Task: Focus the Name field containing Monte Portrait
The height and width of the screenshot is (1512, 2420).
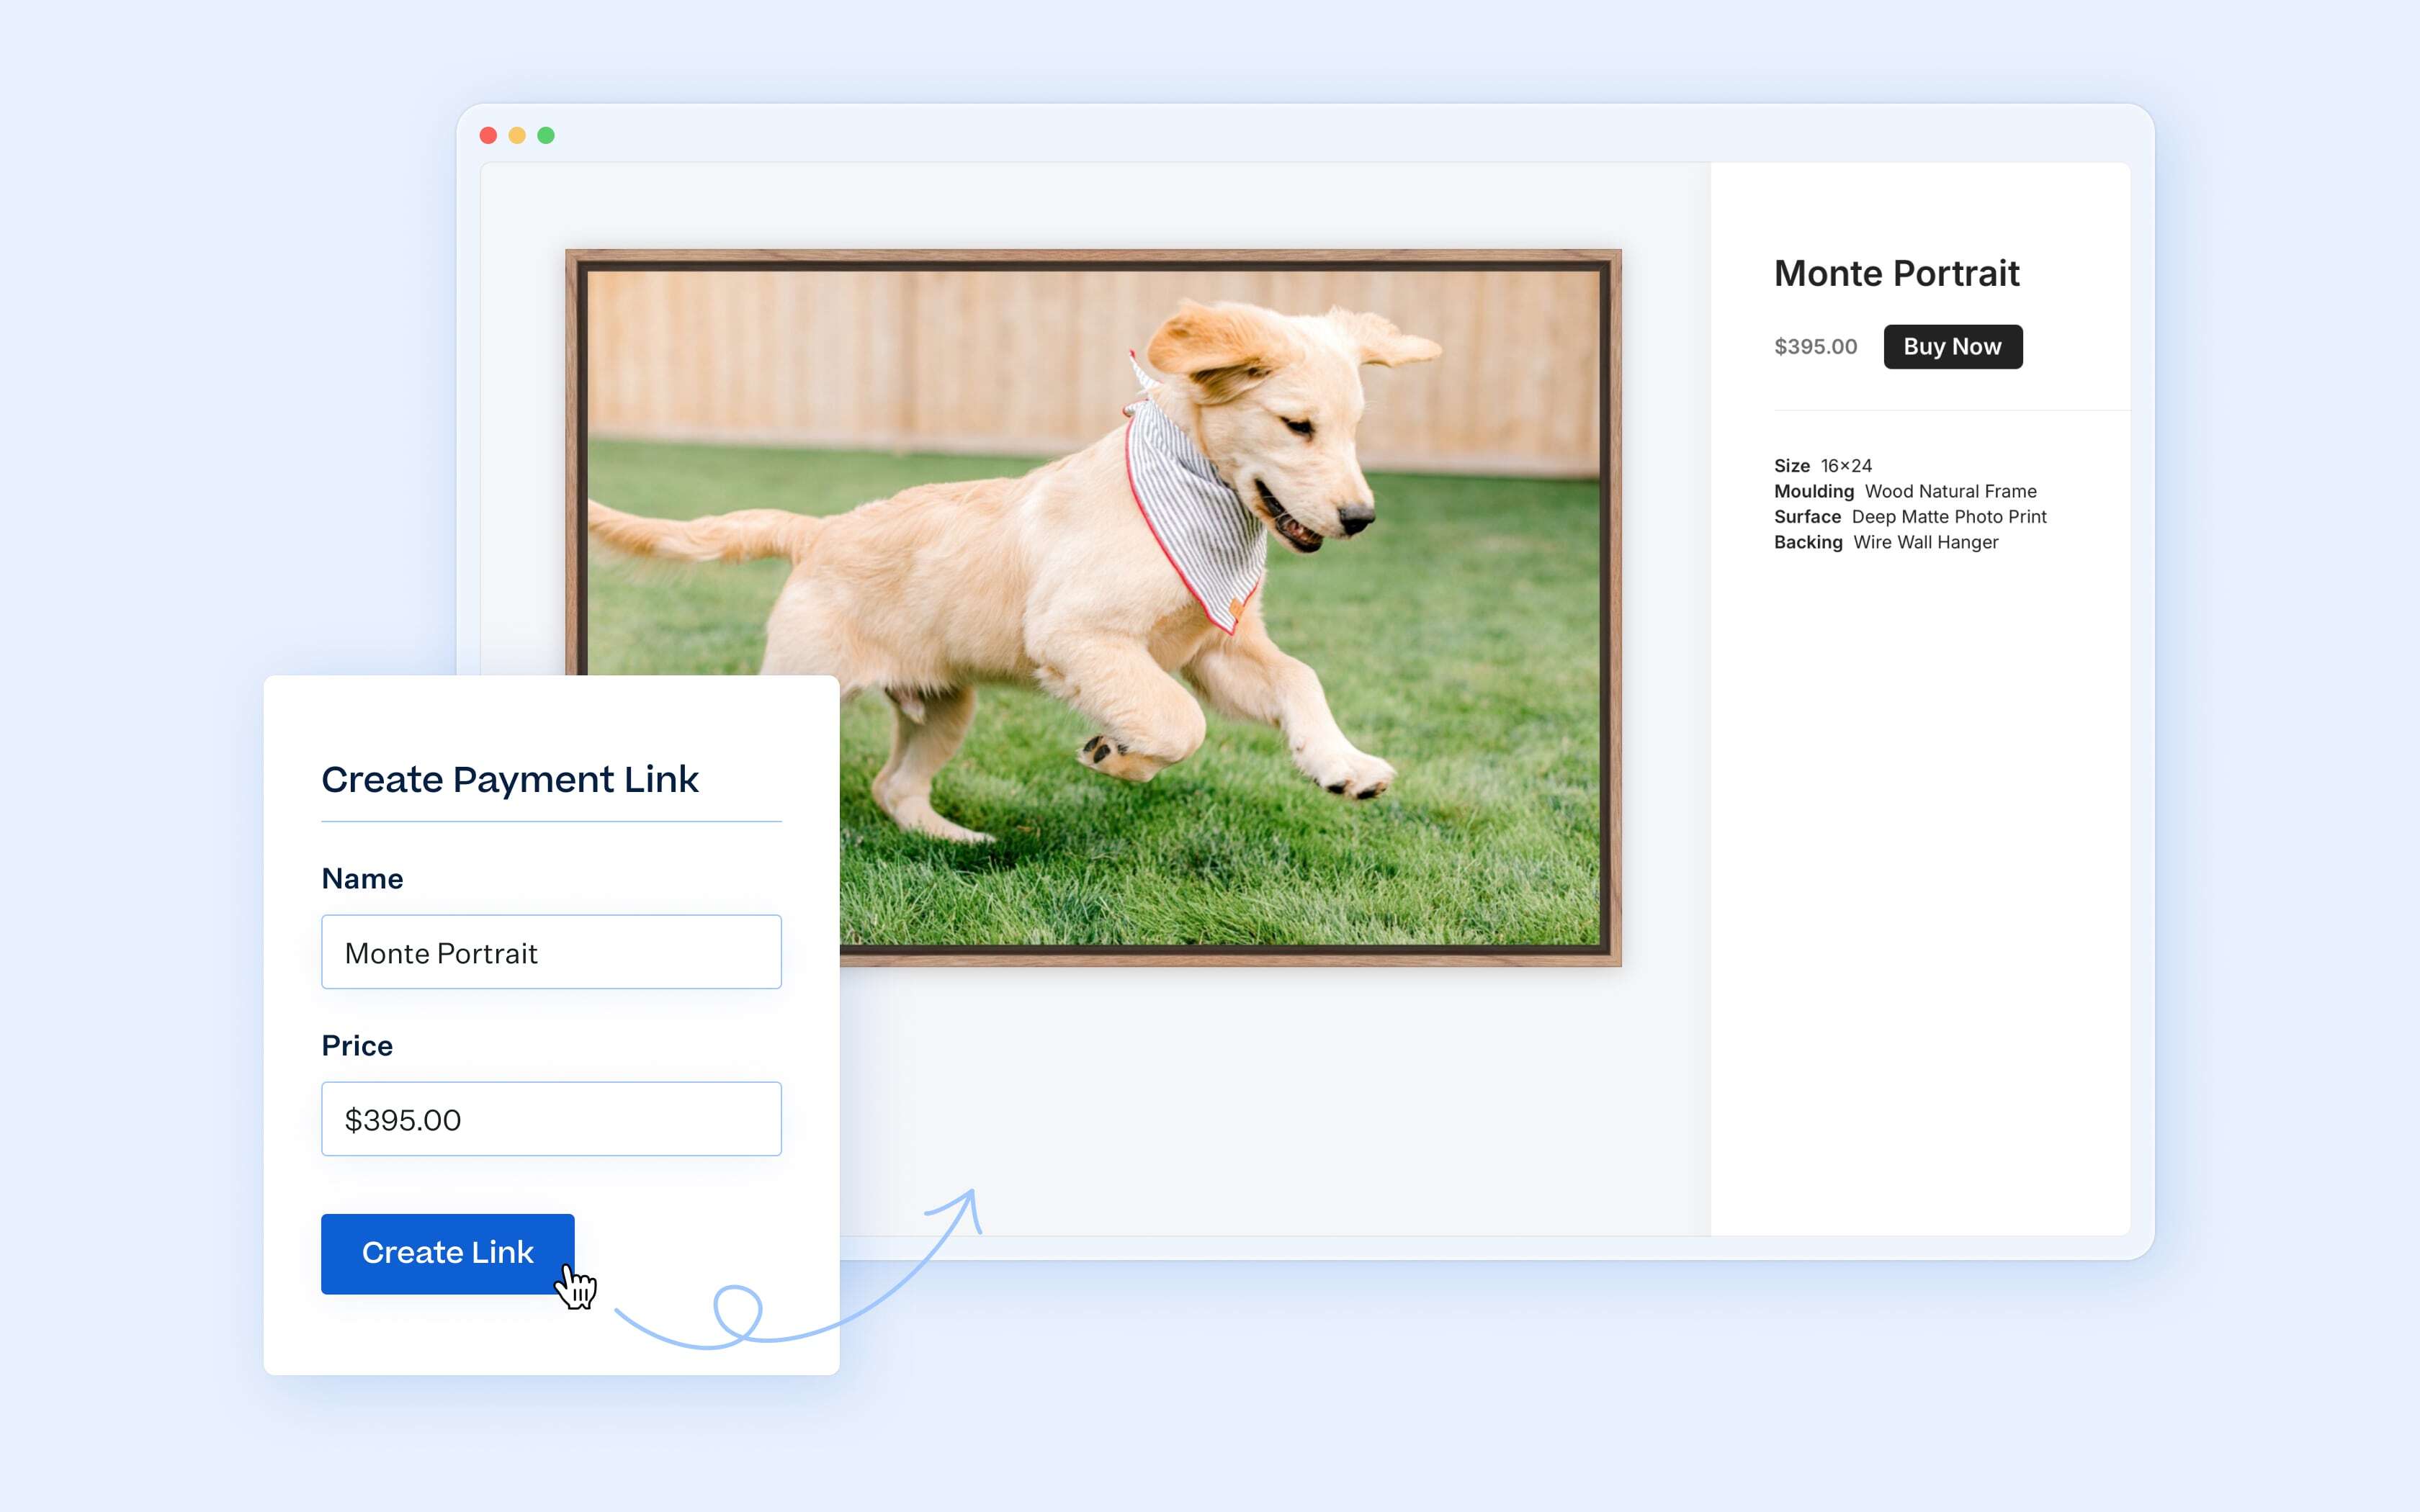Action: 551,952
